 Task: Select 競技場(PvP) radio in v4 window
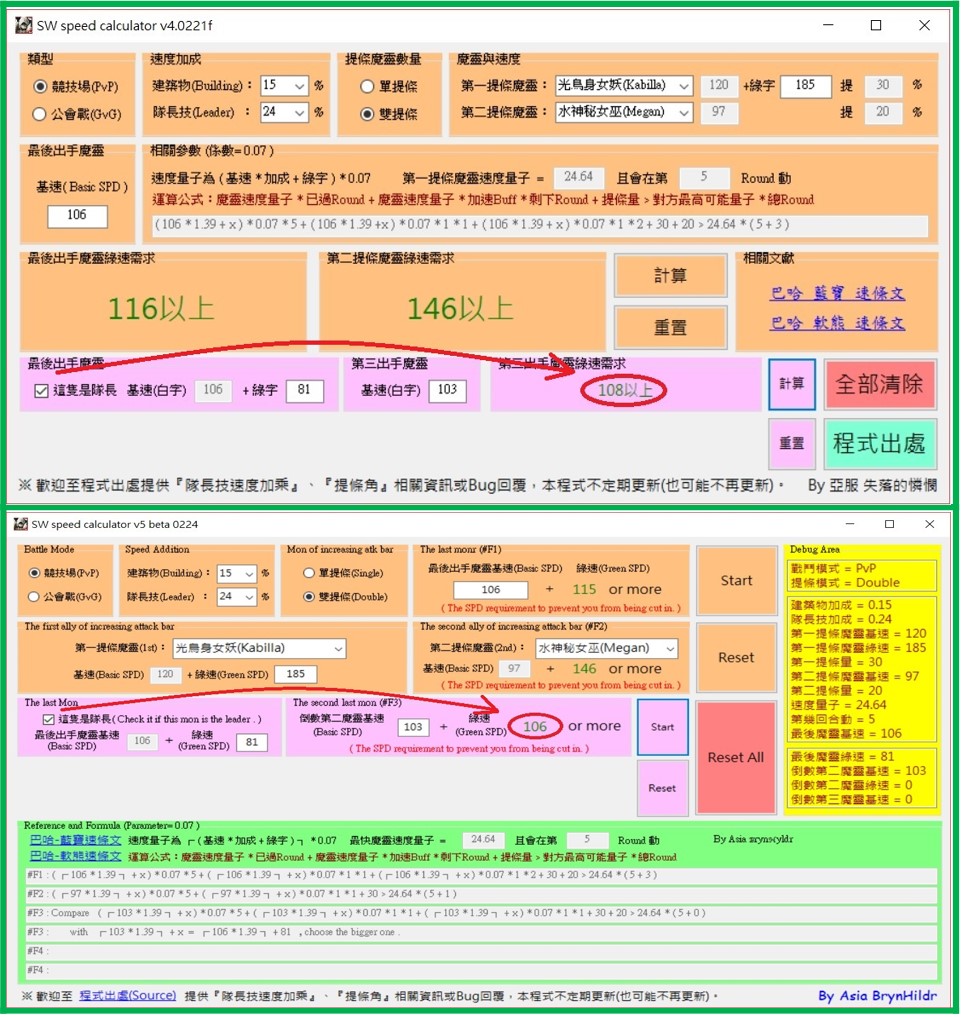(x=40, y=86)
